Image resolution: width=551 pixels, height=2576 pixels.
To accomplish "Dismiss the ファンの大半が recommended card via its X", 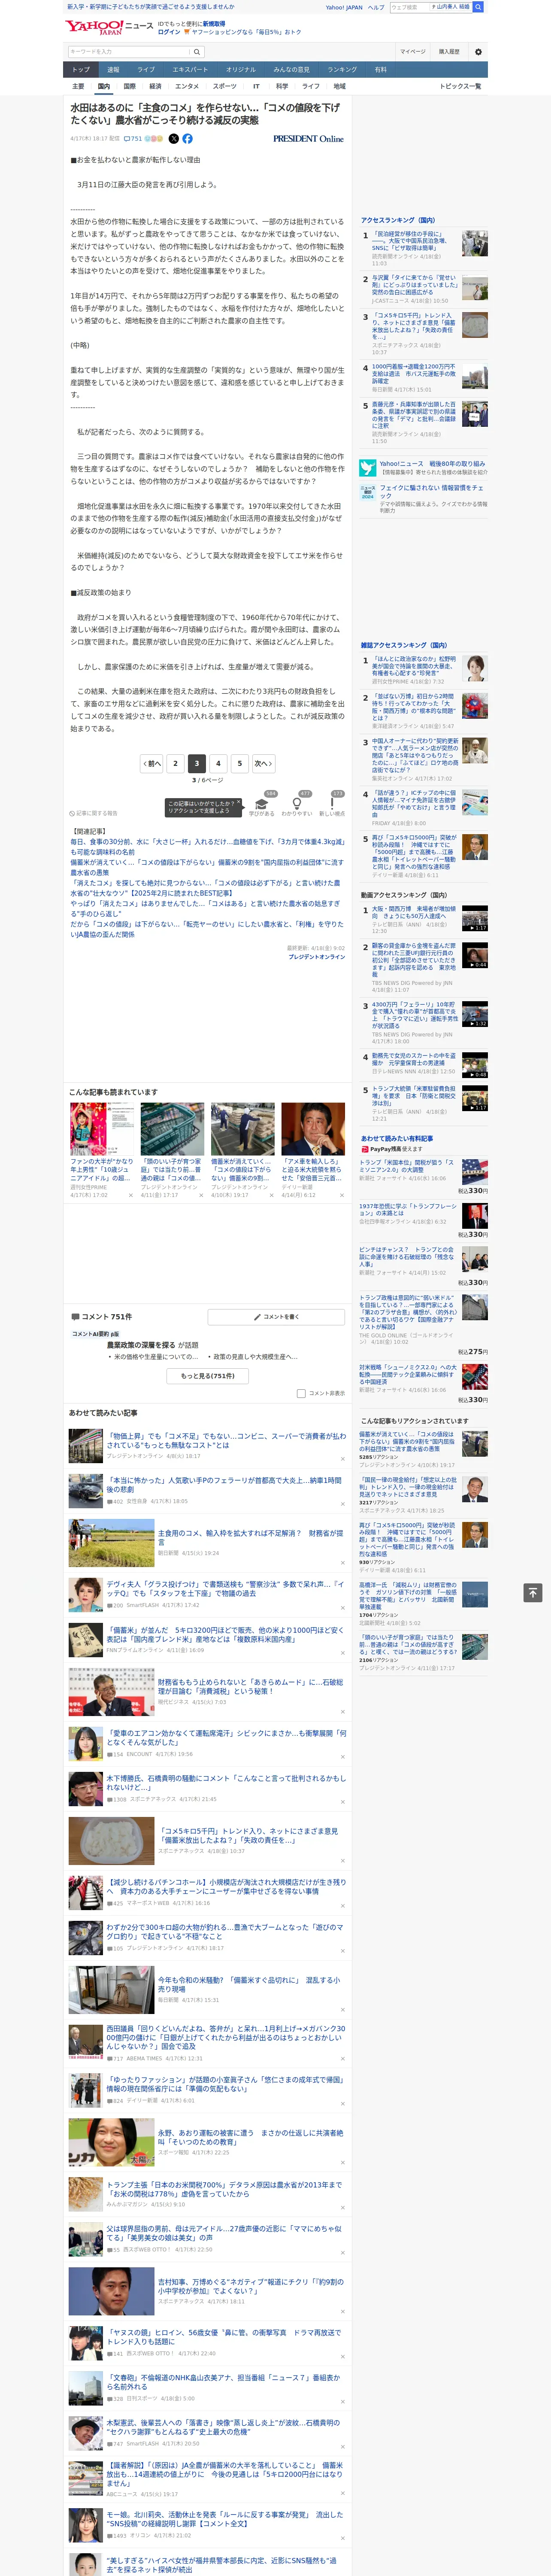I will (130, 1195).
